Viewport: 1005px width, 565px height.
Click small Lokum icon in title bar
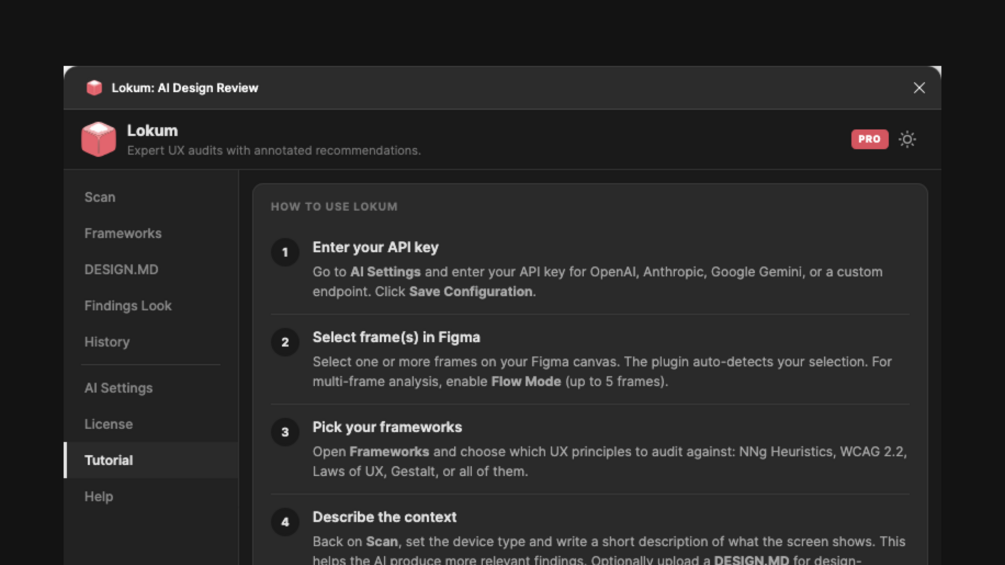94,88
